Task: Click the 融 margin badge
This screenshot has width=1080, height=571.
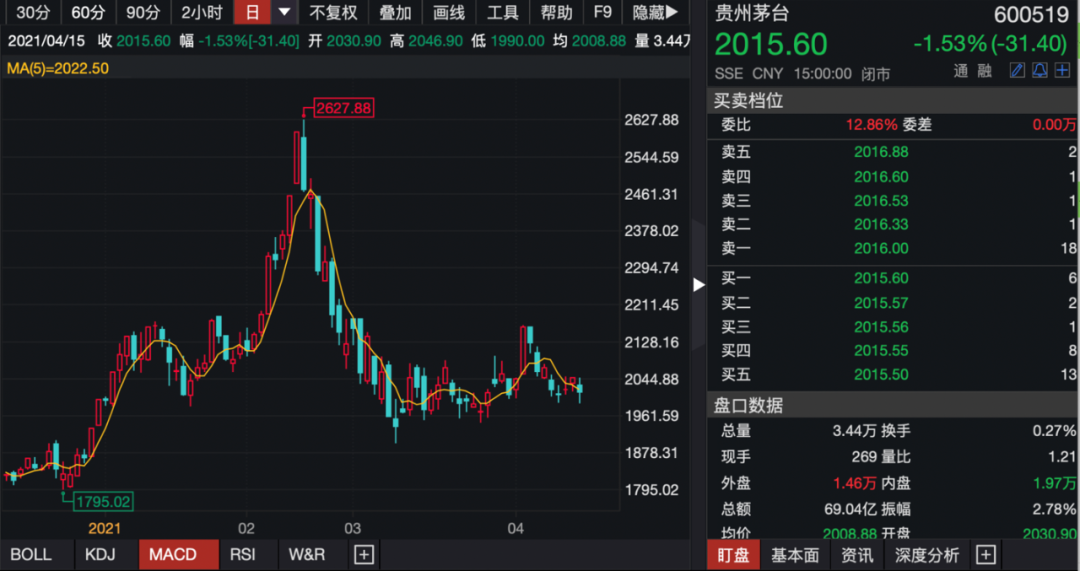Action: [x=985, y=71]
